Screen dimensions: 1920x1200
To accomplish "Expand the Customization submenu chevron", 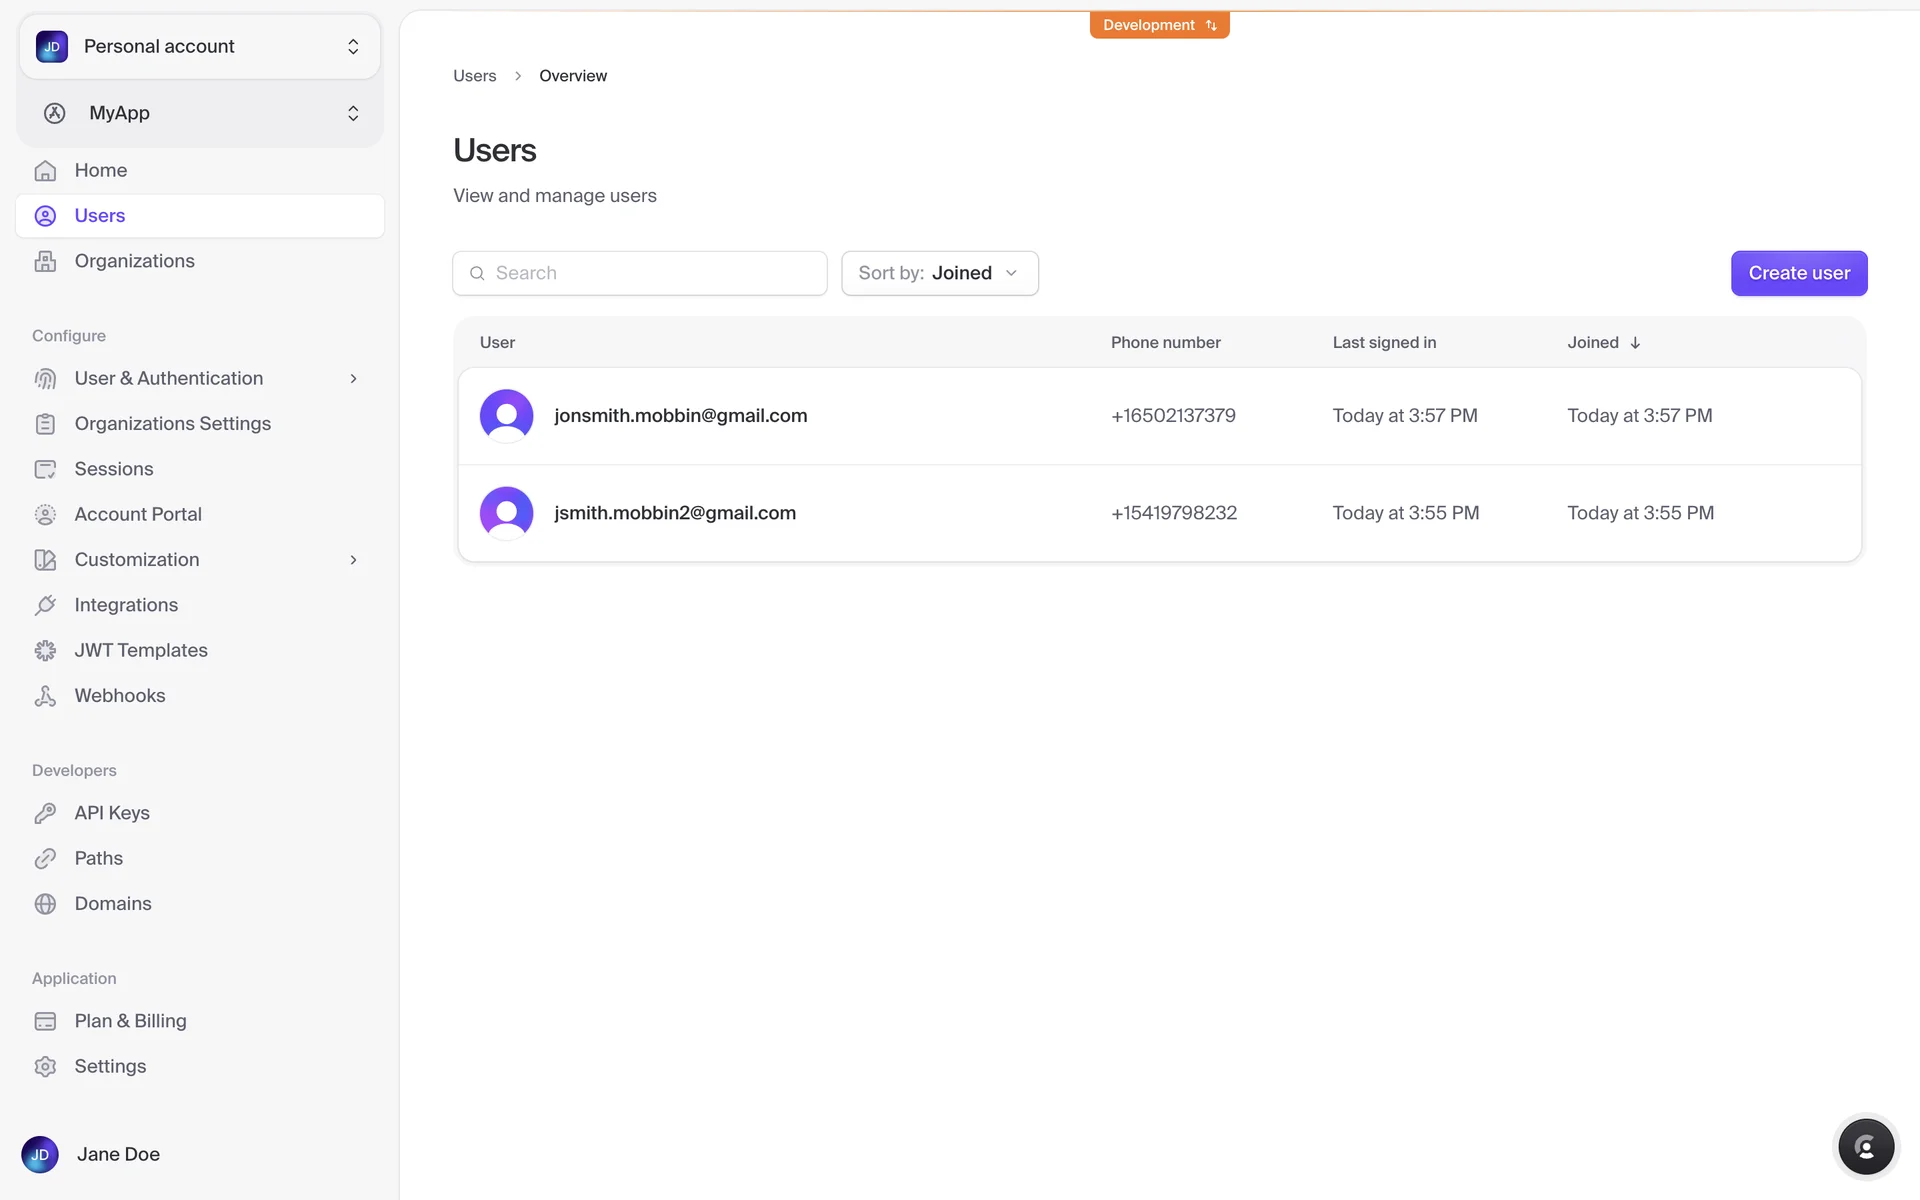I will pyautogui.click(x=353, y=560).
